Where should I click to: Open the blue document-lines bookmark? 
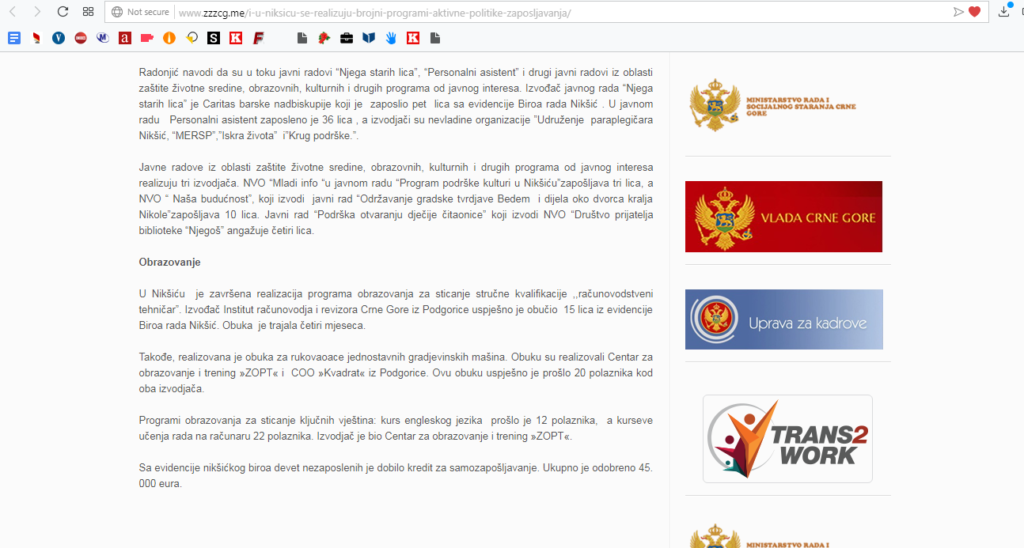14,39
